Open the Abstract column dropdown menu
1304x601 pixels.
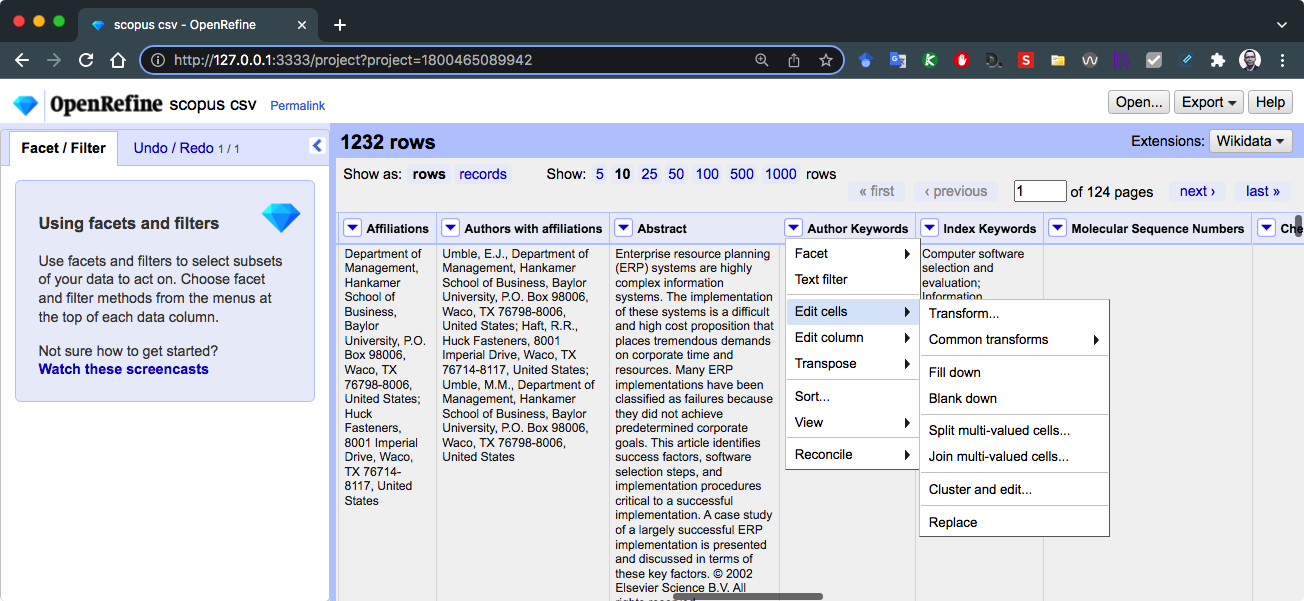pyautogui.click(x=623, y=228)
